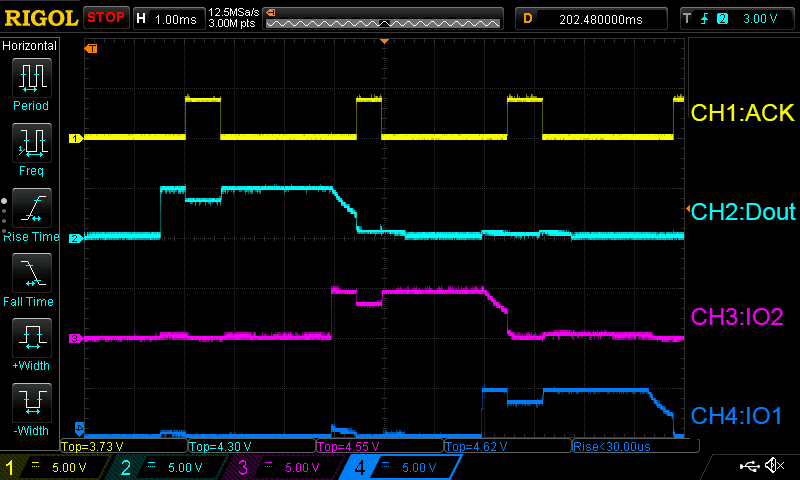
Task: Select the channel 2 tab at bottom
Action: (168, 467)
